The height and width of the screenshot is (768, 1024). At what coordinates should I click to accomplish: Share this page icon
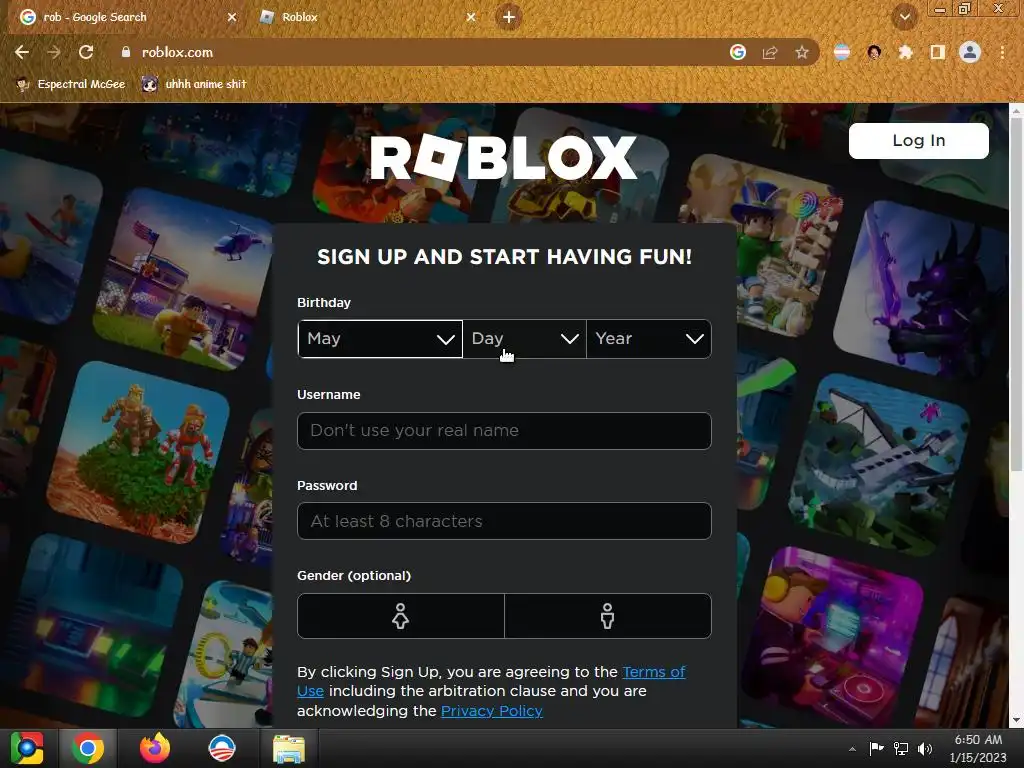click(770, 52)
